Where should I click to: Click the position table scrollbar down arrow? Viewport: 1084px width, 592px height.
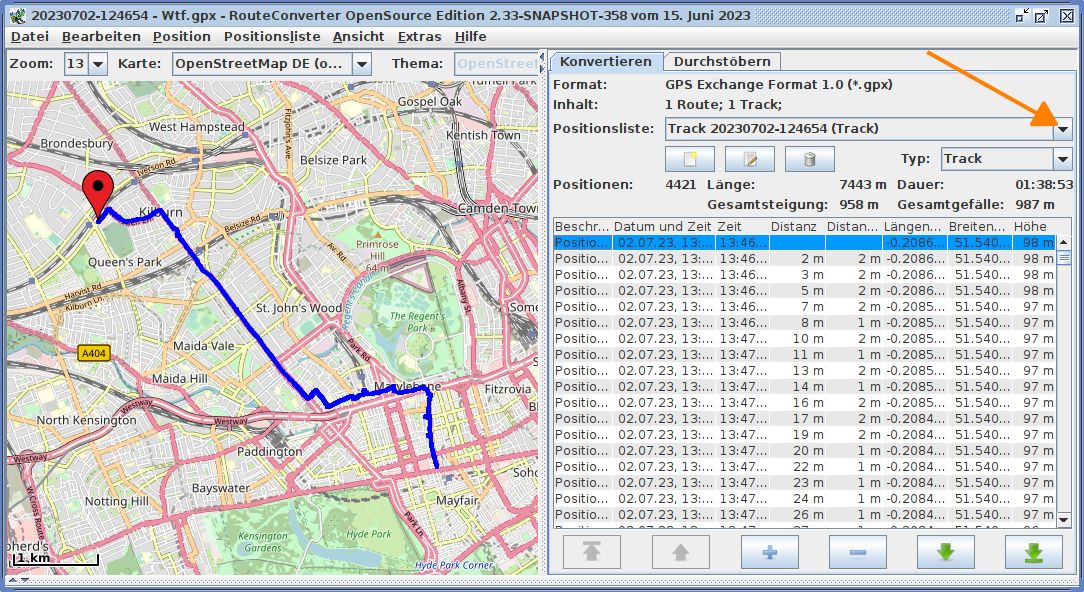point(1063,519)
